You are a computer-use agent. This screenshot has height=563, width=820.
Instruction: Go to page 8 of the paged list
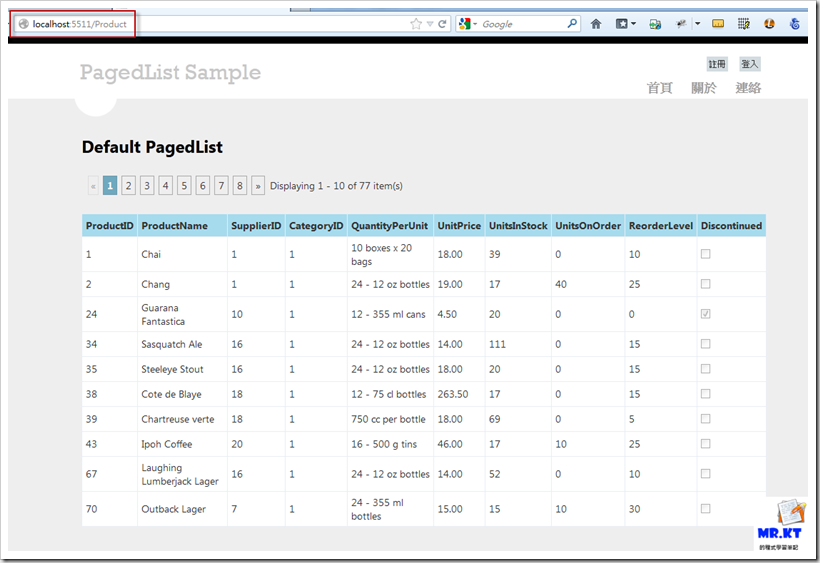point(240,186)
